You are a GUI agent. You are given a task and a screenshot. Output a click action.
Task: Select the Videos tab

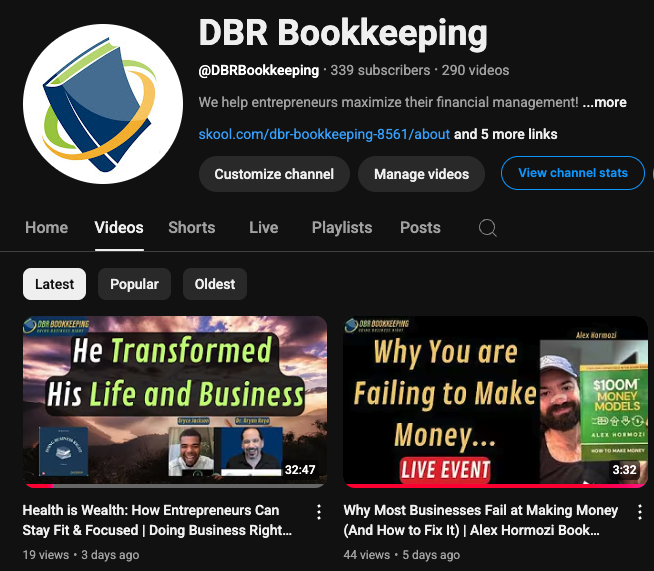(x=119, y=228)
